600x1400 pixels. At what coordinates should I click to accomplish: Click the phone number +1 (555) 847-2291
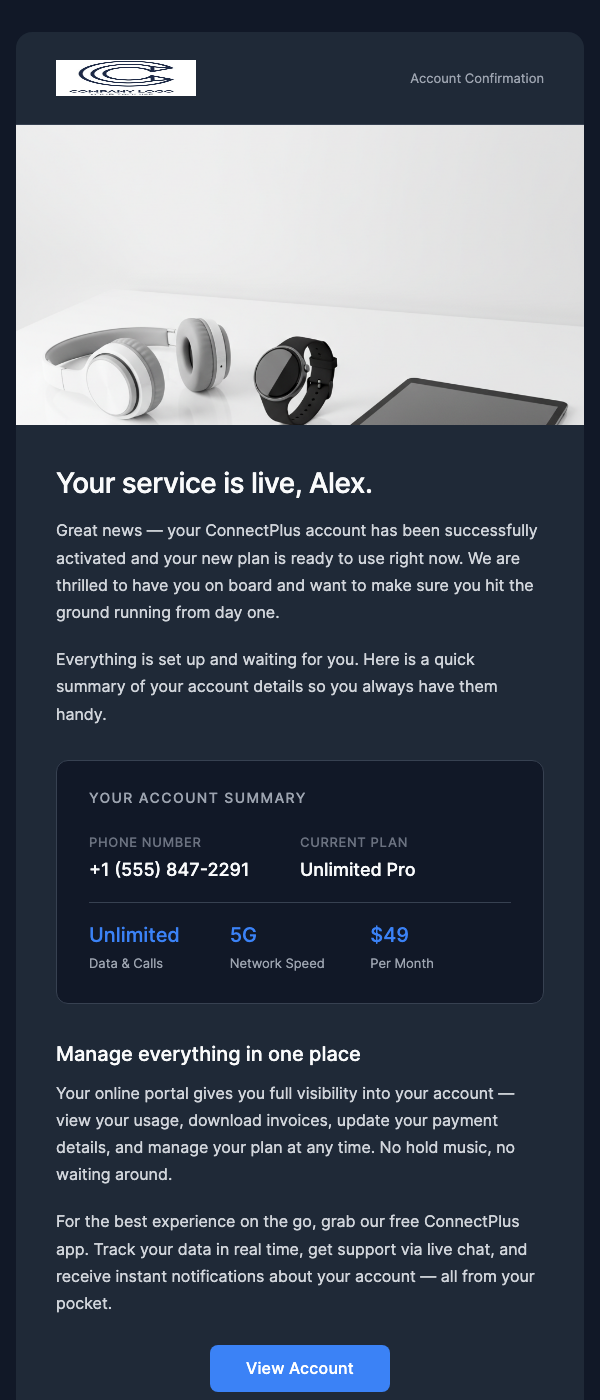pos(168,869)
